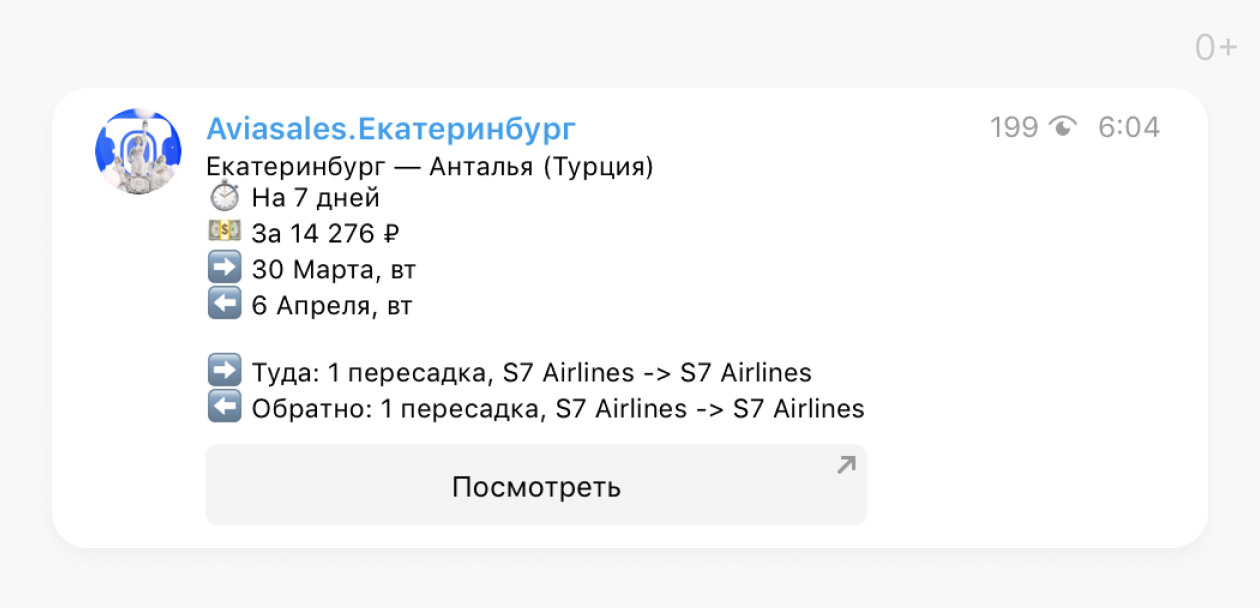Click the left arrow emoji by 6 Апреля
Viewport: 1260px width, 608px height.
(x=224, y=304)
